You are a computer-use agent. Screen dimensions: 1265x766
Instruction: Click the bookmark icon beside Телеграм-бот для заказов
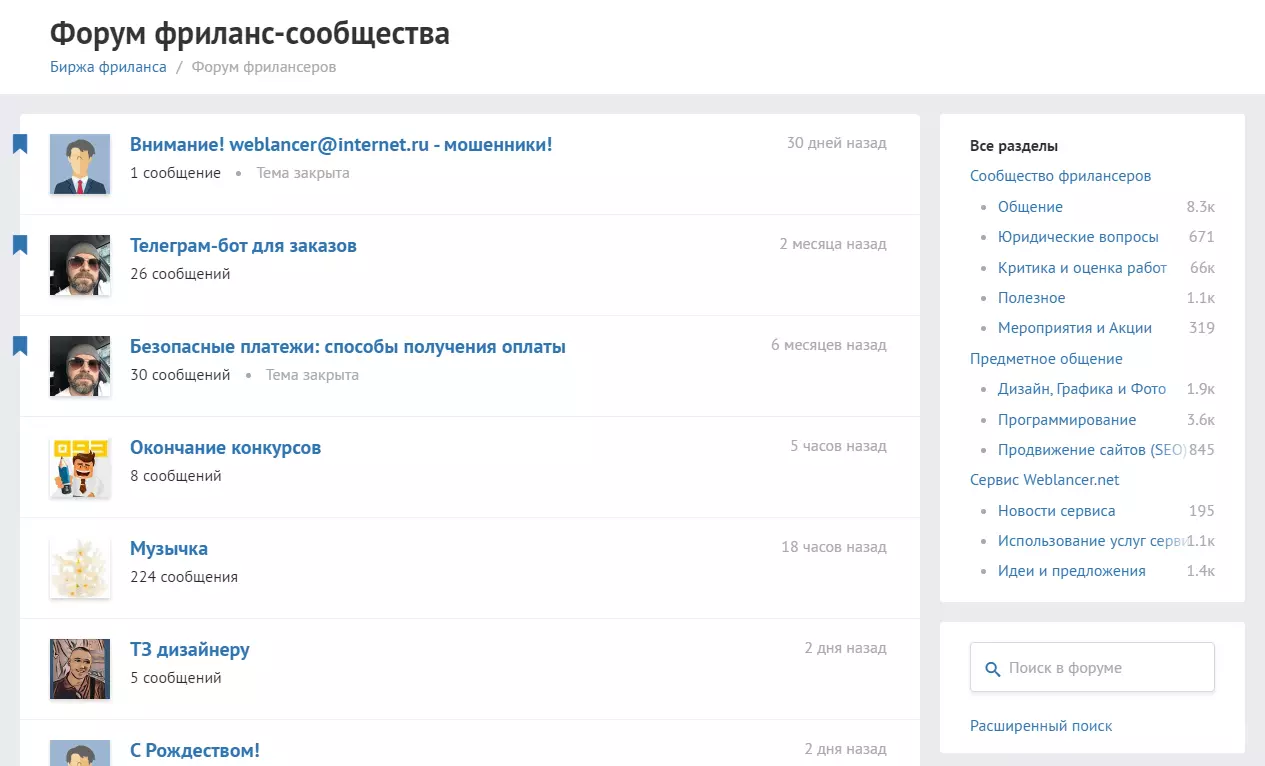(x=20, y=245)
